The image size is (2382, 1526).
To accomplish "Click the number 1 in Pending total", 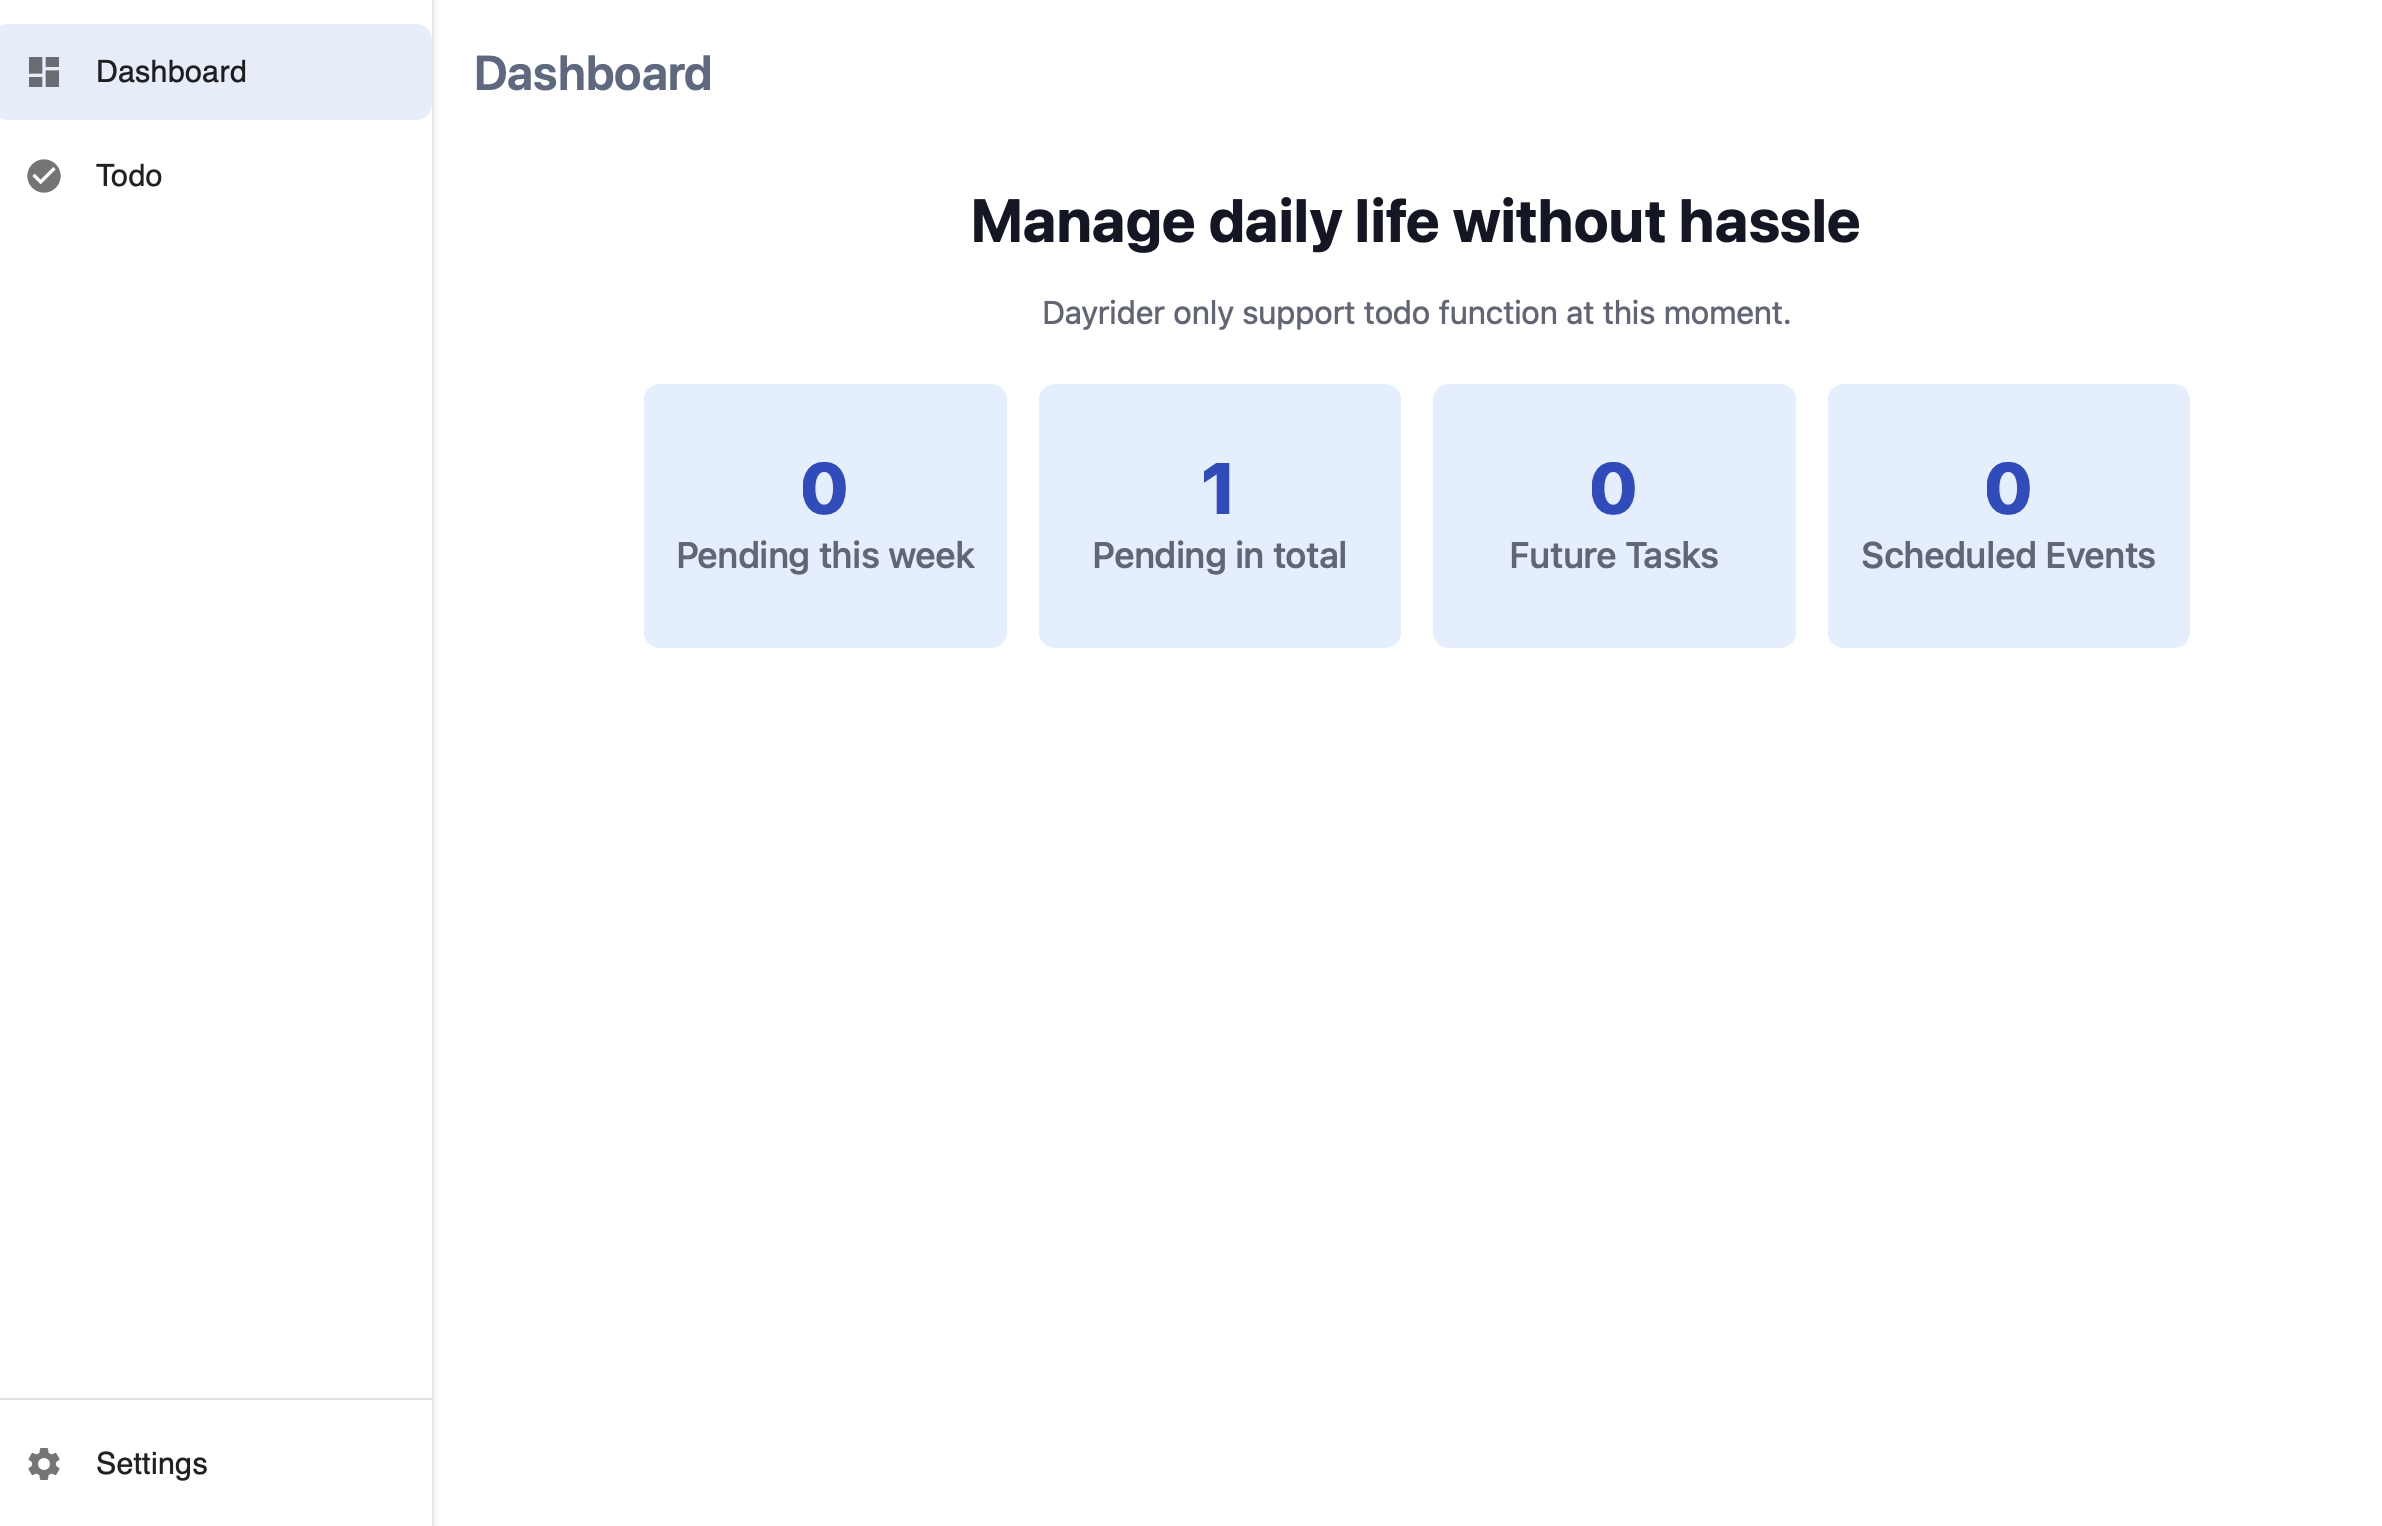I will pyautogui.click(x=1218, y=489).
